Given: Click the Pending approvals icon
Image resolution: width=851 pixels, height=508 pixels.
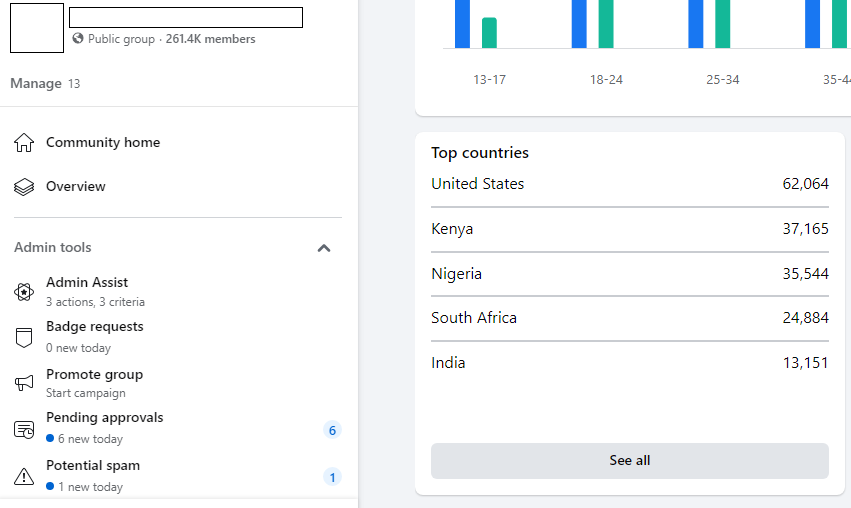Looking at the screenshot, I should click(24, 430).
